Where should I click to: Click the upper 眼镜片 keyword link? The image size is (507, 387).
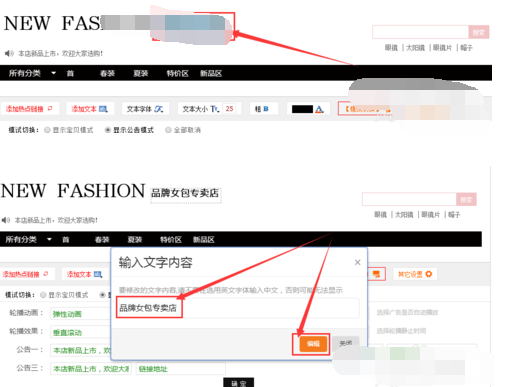[442, 48]
